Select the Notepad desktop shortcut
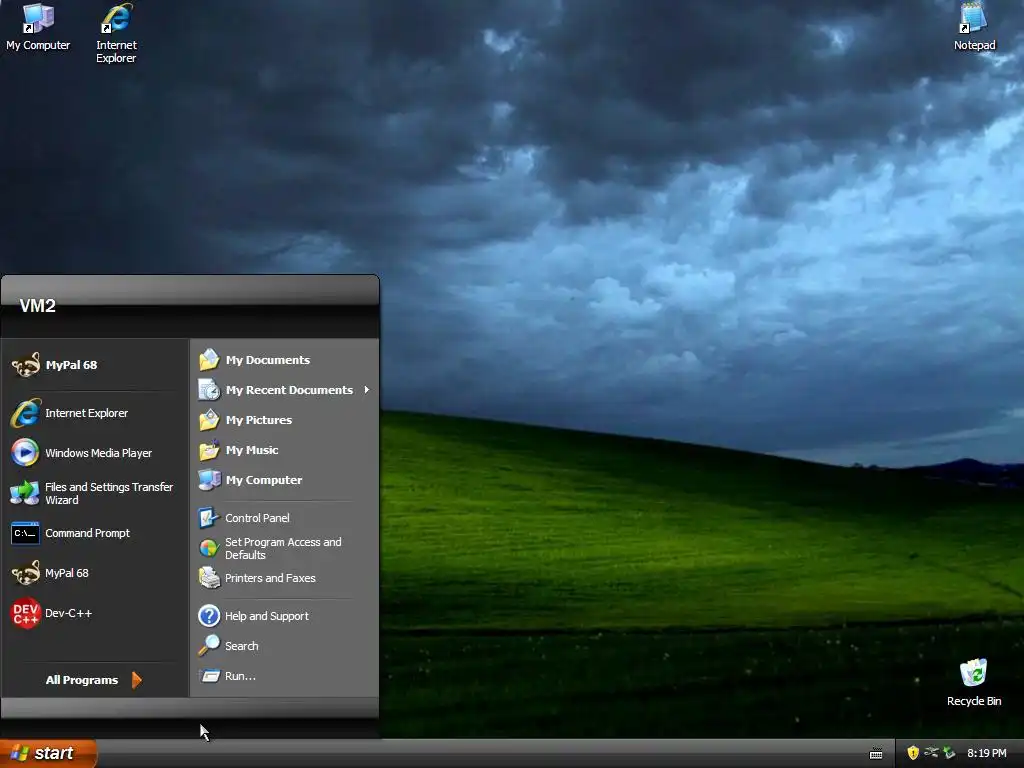 [x=974, y=27]
